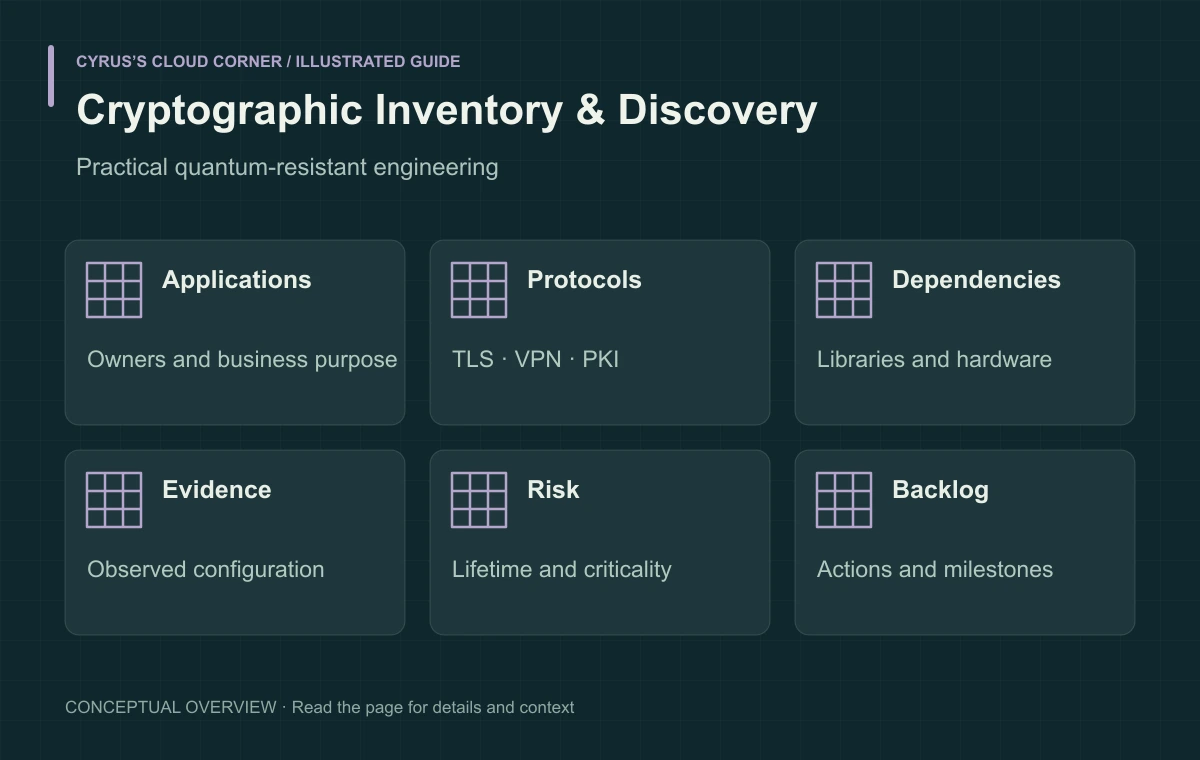Viewport: 1200px width, 760px height.
Task: Select the Dependencies card heading
Action: click(976, 280)
